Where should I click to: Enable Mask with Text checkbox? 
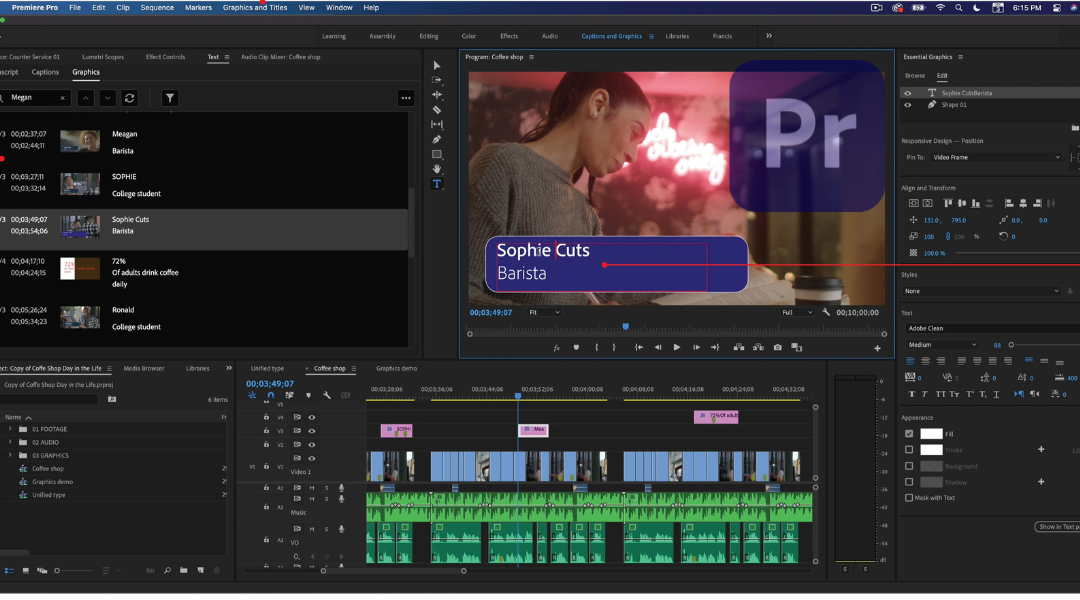click(908, 497)
